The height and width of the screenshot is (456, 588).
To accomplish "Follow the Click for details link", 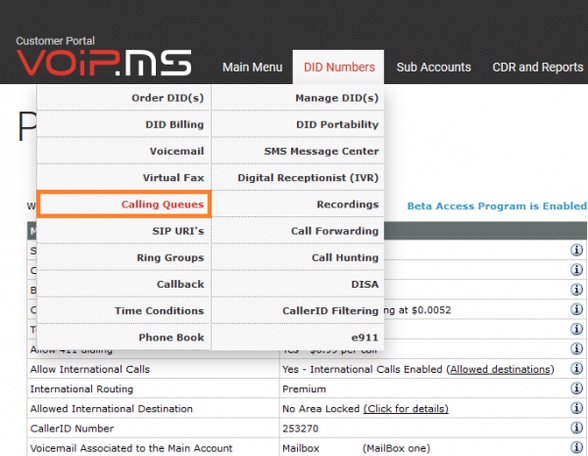I will [406, 409].
